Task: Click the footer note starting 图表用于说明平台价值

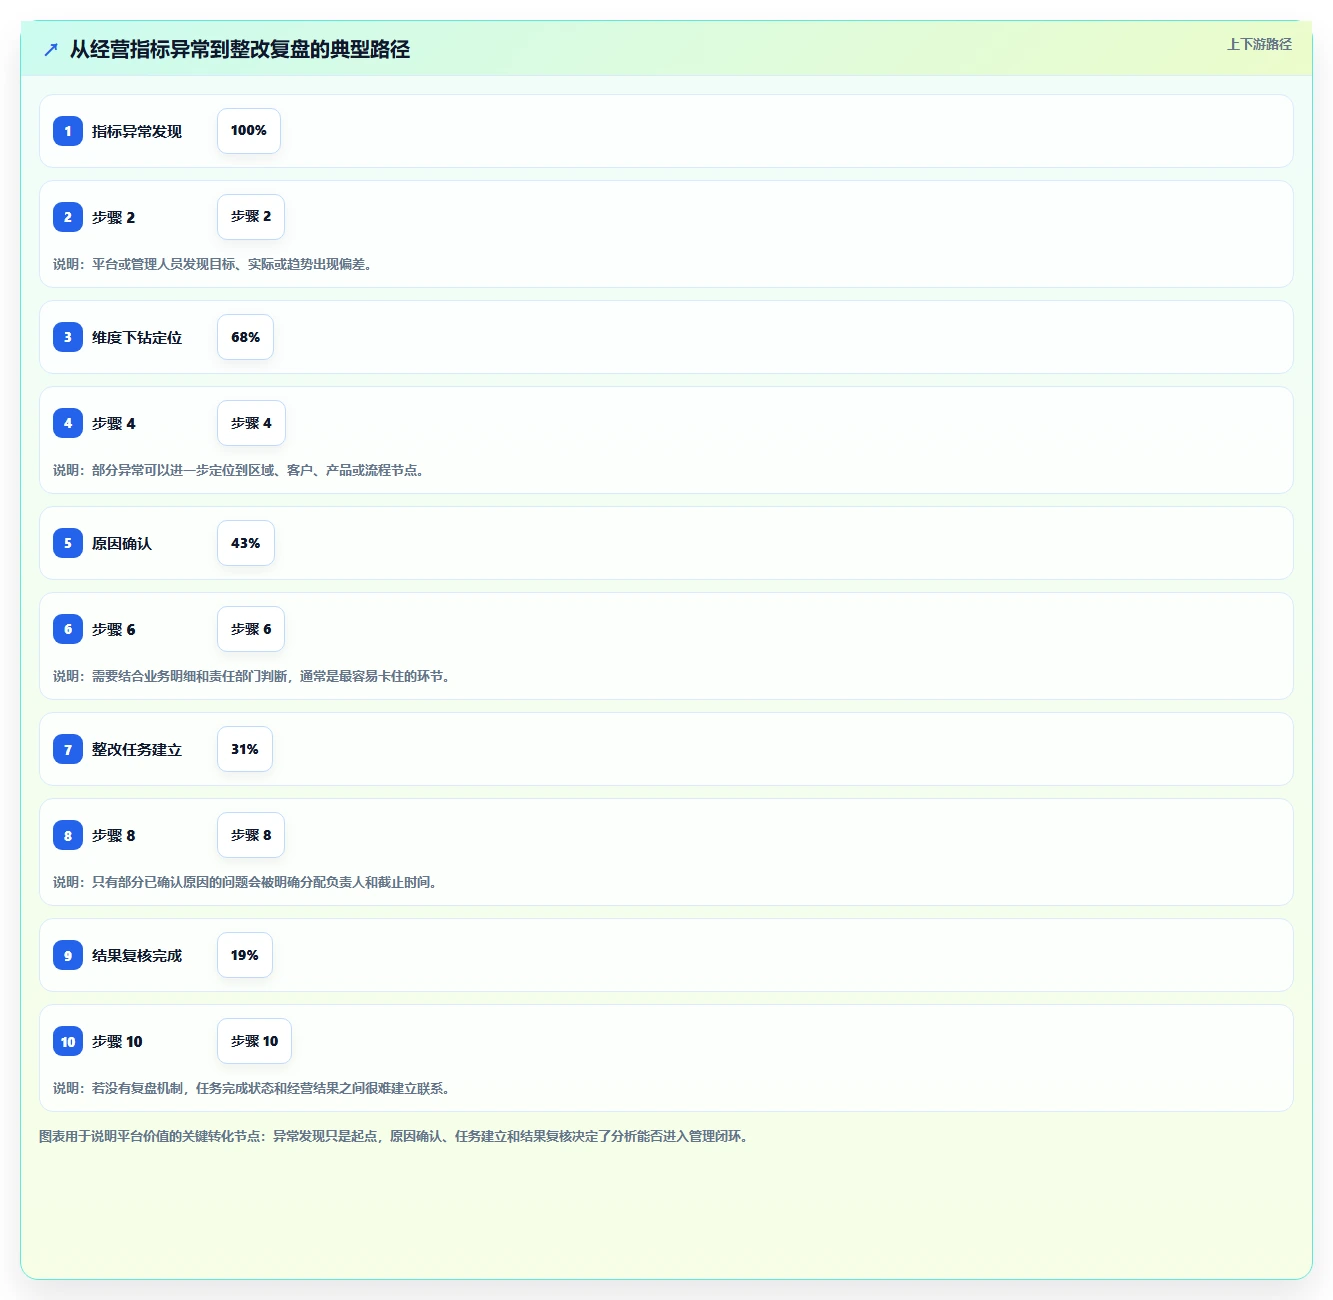Action: (394, 1136)
